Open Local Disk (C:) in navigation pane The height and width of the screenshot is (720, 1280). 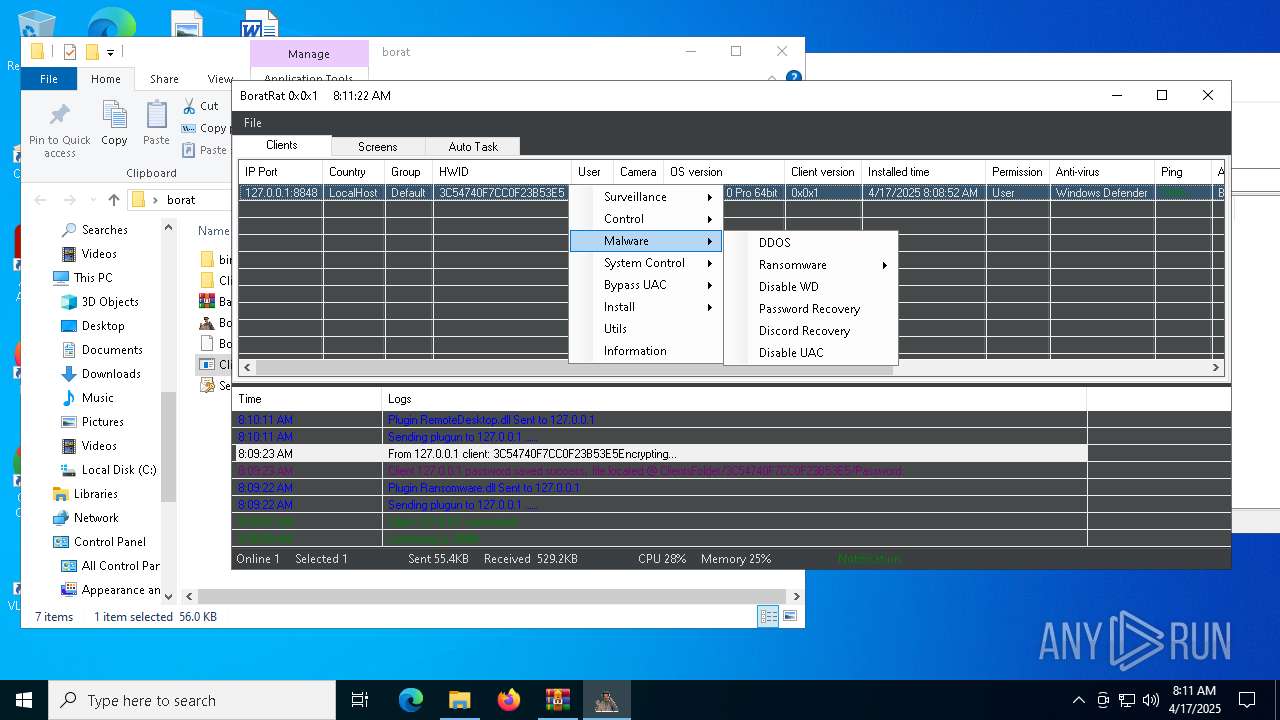(119, 470)
